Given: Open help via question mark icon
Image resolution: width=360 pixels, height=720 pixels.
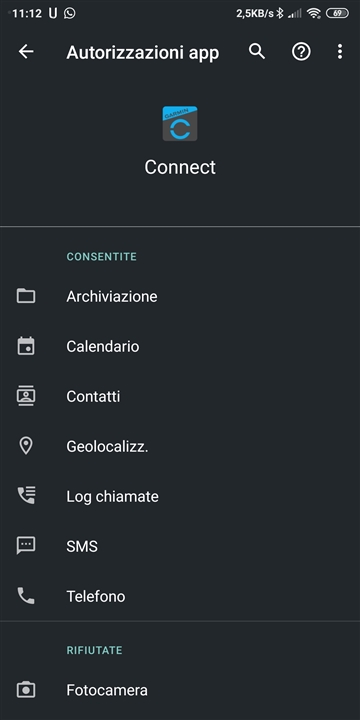Looking at the screenshot, I should click(301, 52).
